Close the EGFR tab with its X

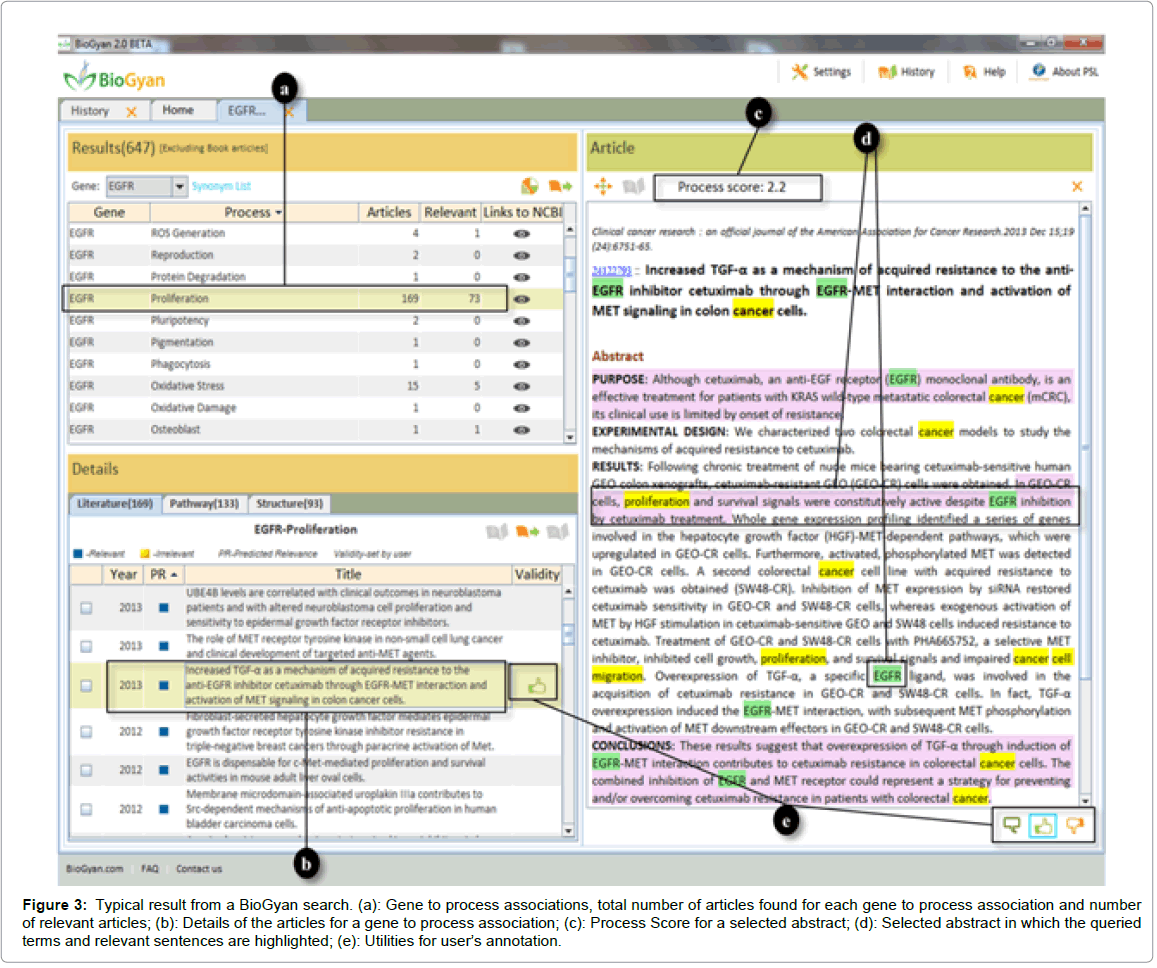289,112
